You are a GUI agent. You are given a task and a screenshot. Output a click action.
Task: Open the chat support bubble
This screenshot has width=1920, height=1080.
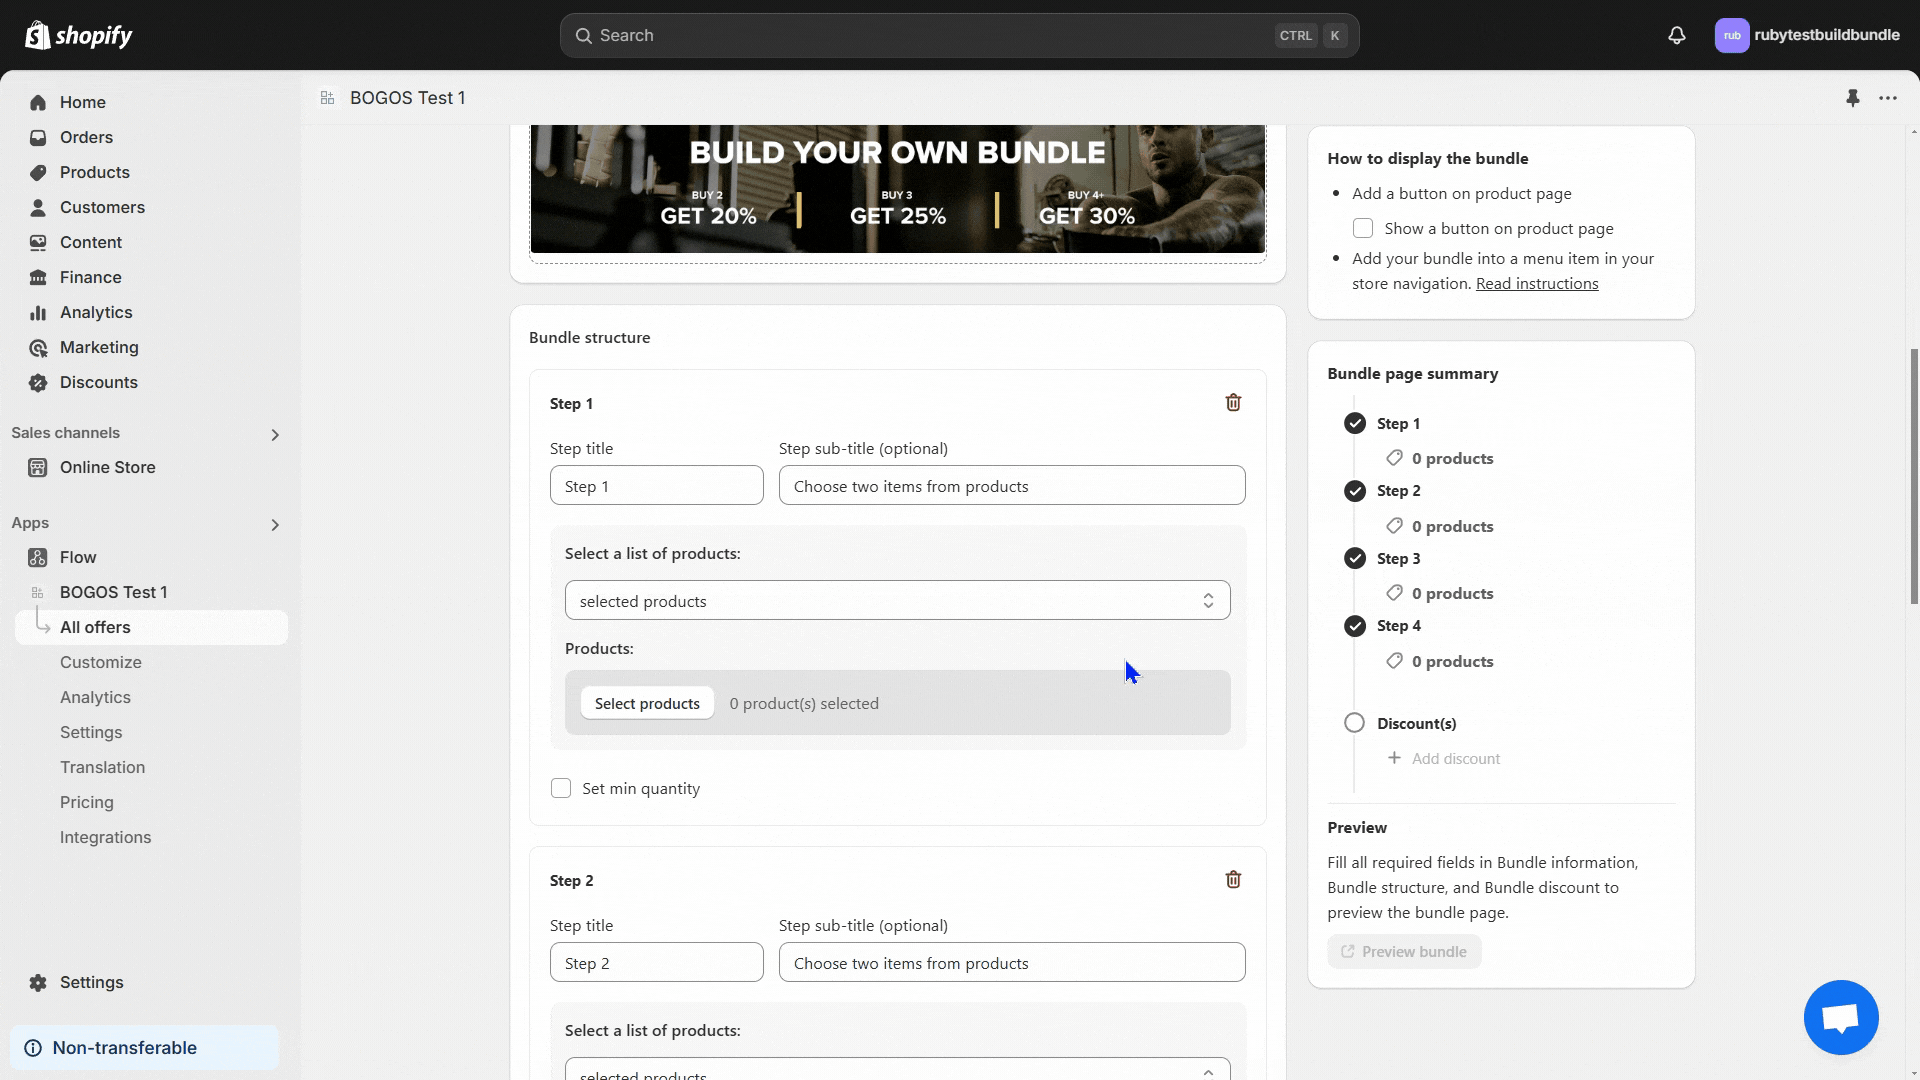[1840, 1017]
